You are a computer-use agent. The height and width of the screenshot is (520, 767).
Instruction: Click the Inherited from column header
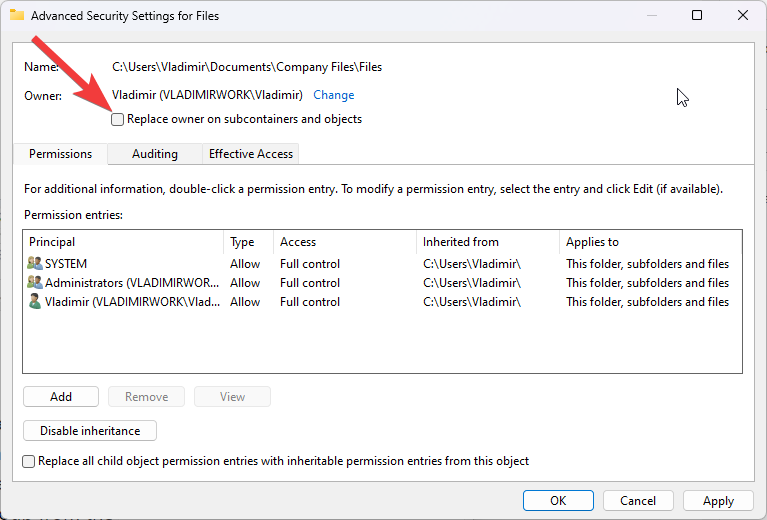[486, 242]
